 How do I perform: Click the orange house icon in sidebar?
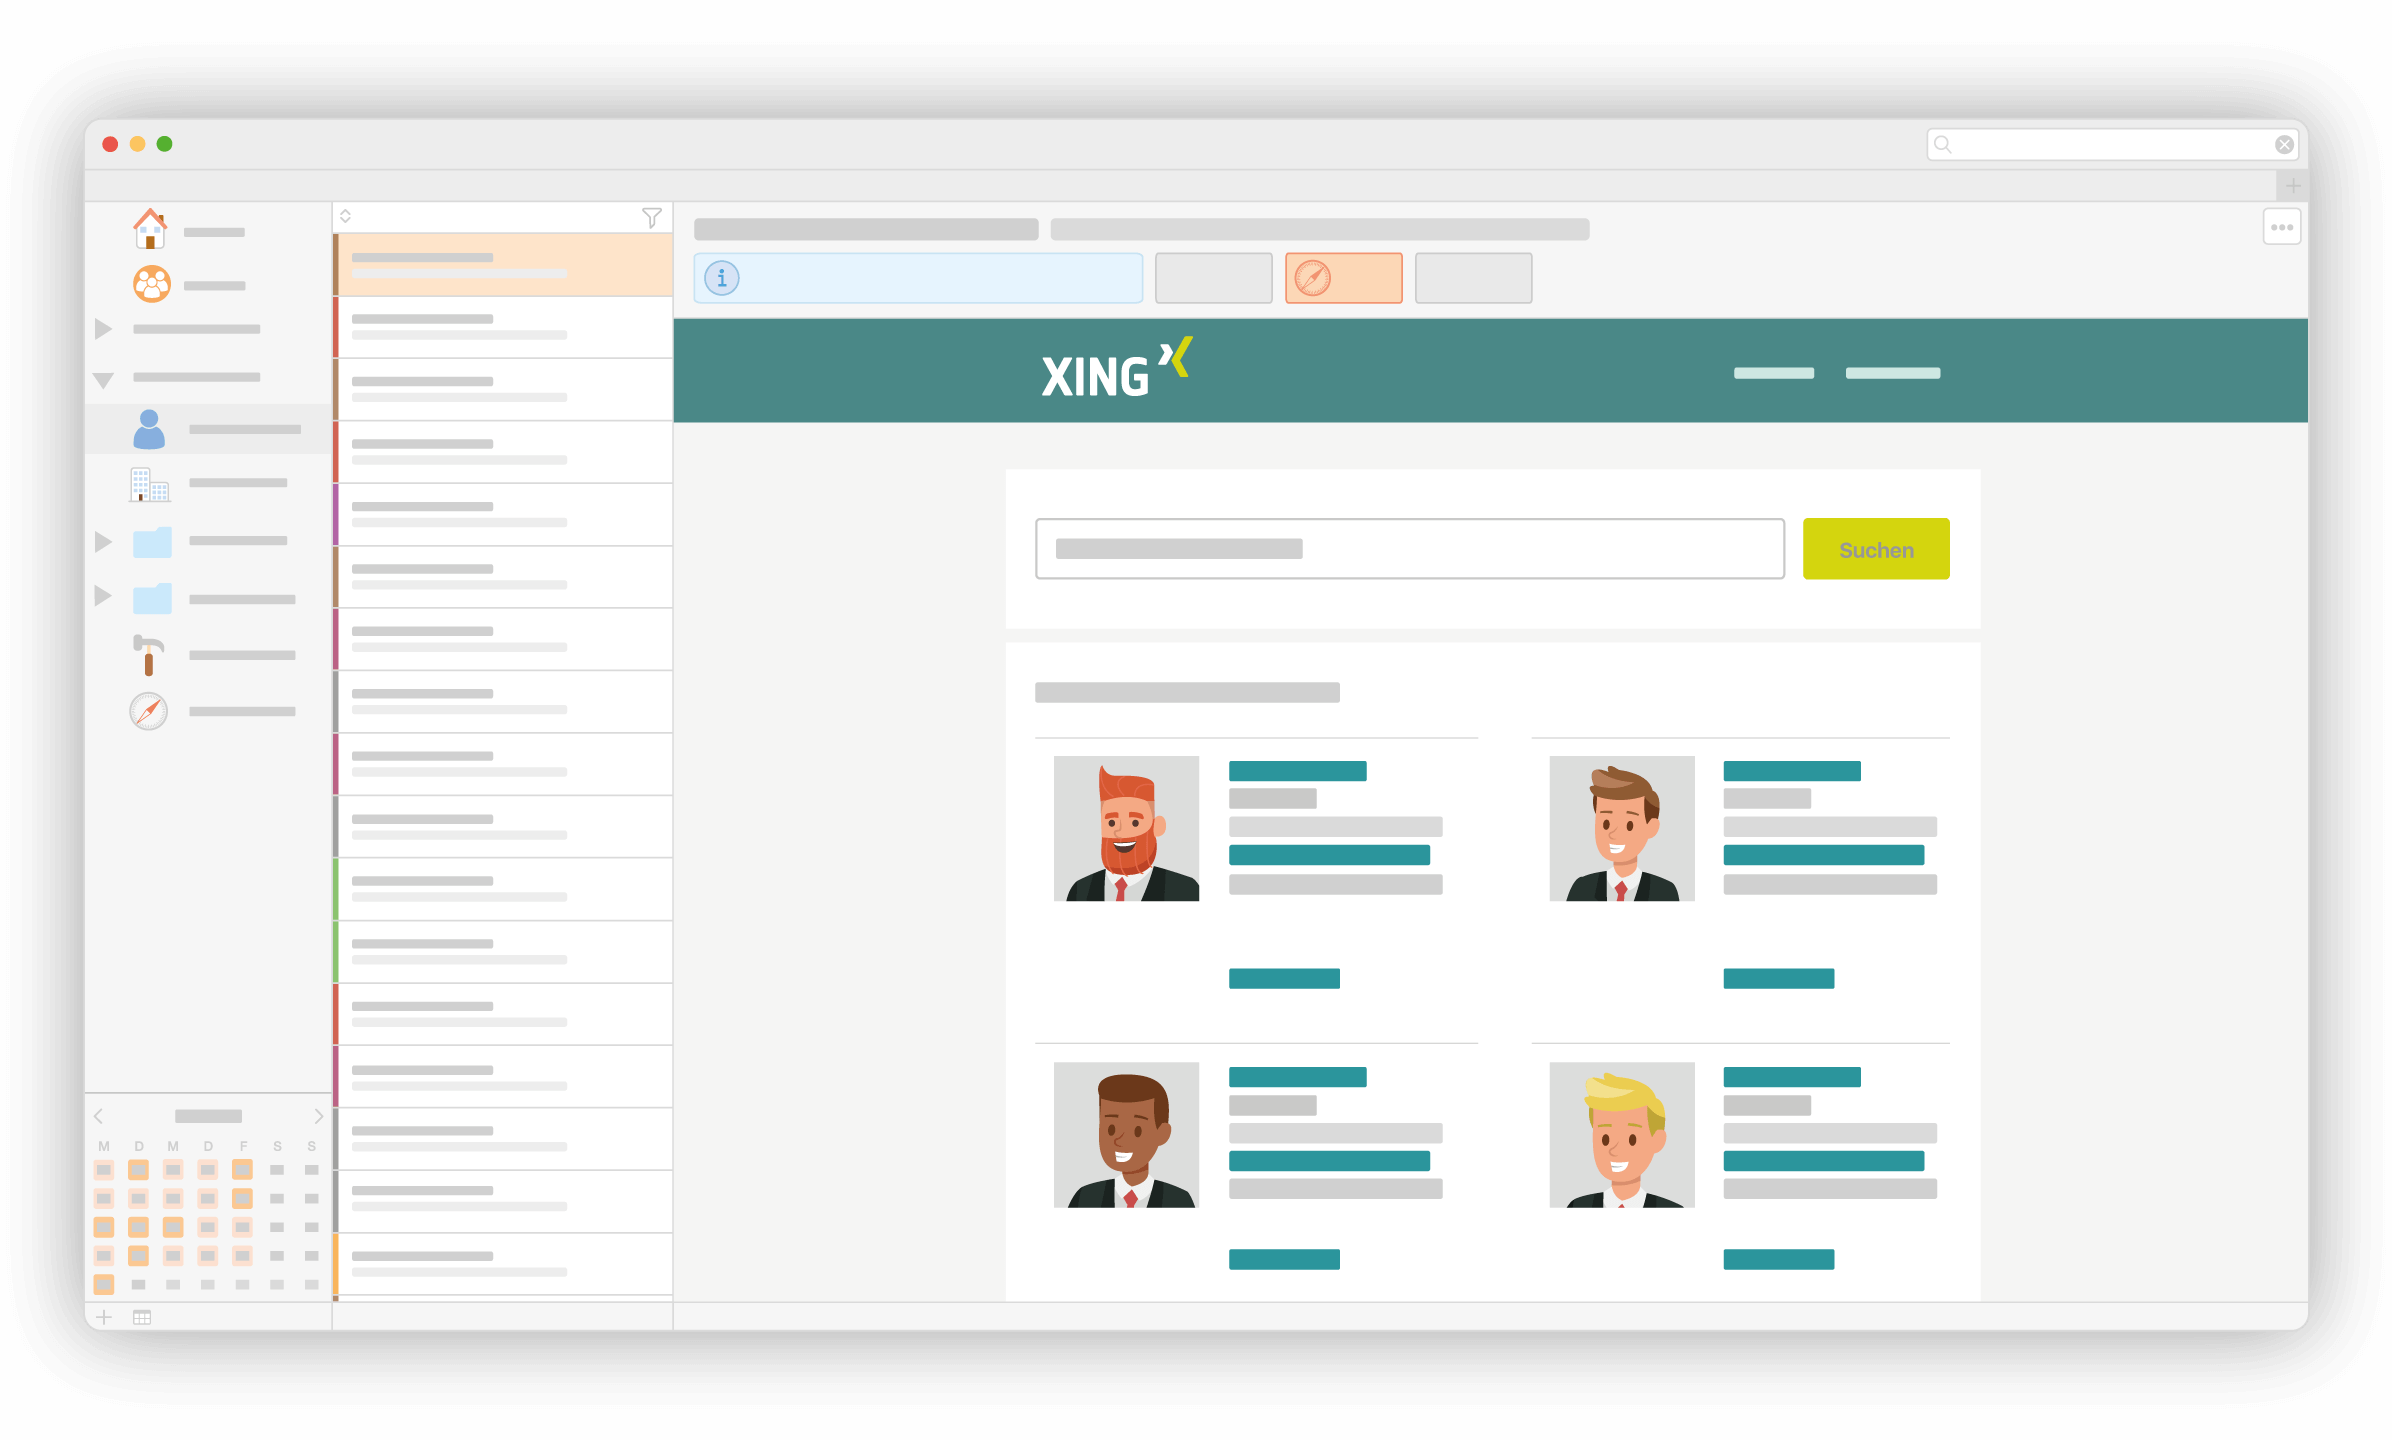coord(150,229)
